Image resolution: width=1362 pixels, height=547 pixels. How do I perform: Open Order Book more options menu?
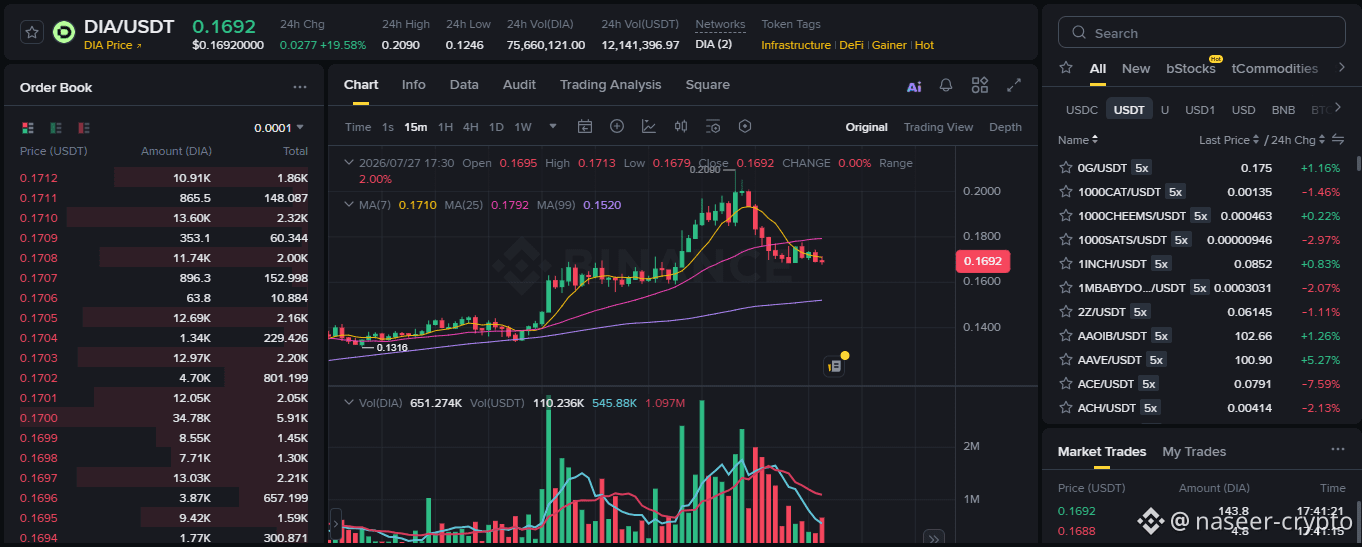coord(300,88)
